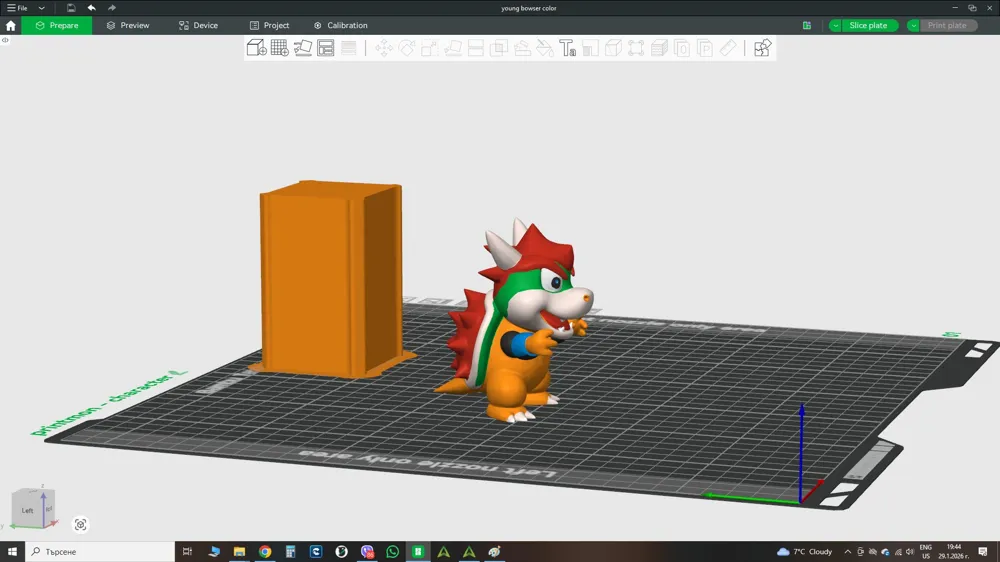
Task: Click the corner-handles square toolbar icon
Action: pyautogui.click(x=636, y=48)
